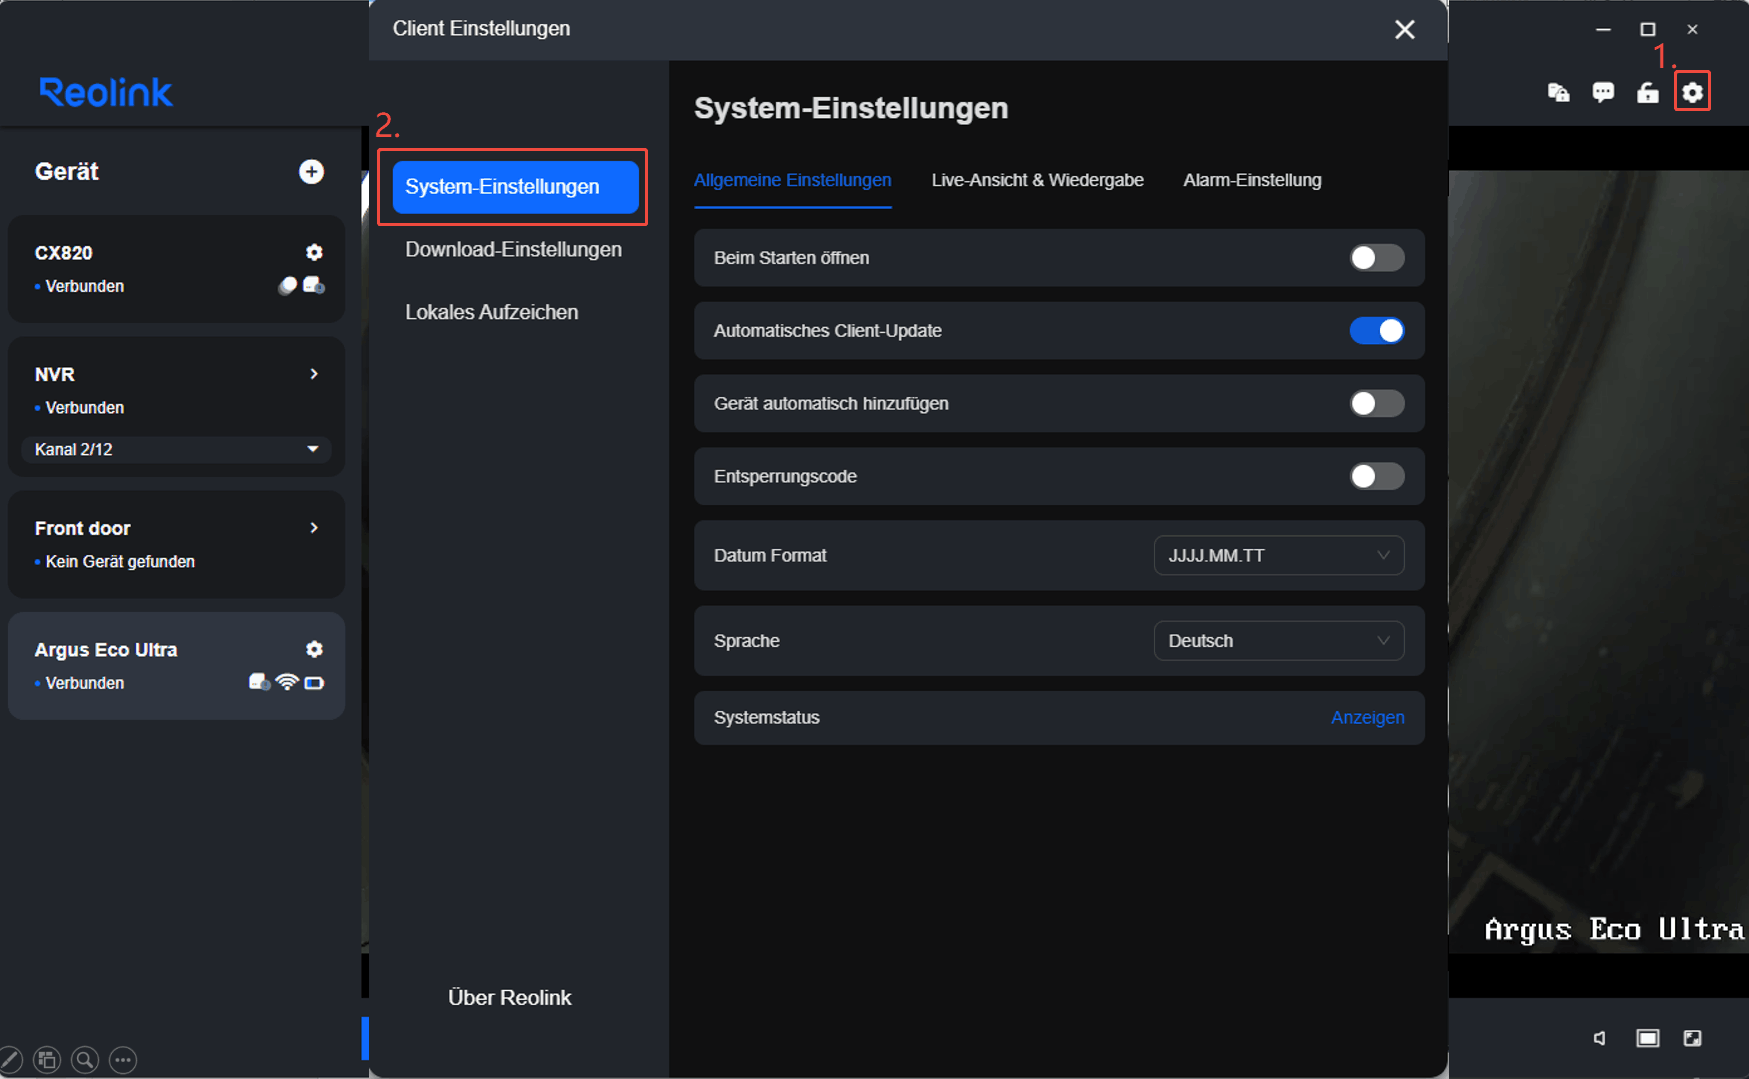Image resolution: width=1749 pixels, height=1079 pixels.
Task: Click the SD card icon on CX820
Action: 314,285
